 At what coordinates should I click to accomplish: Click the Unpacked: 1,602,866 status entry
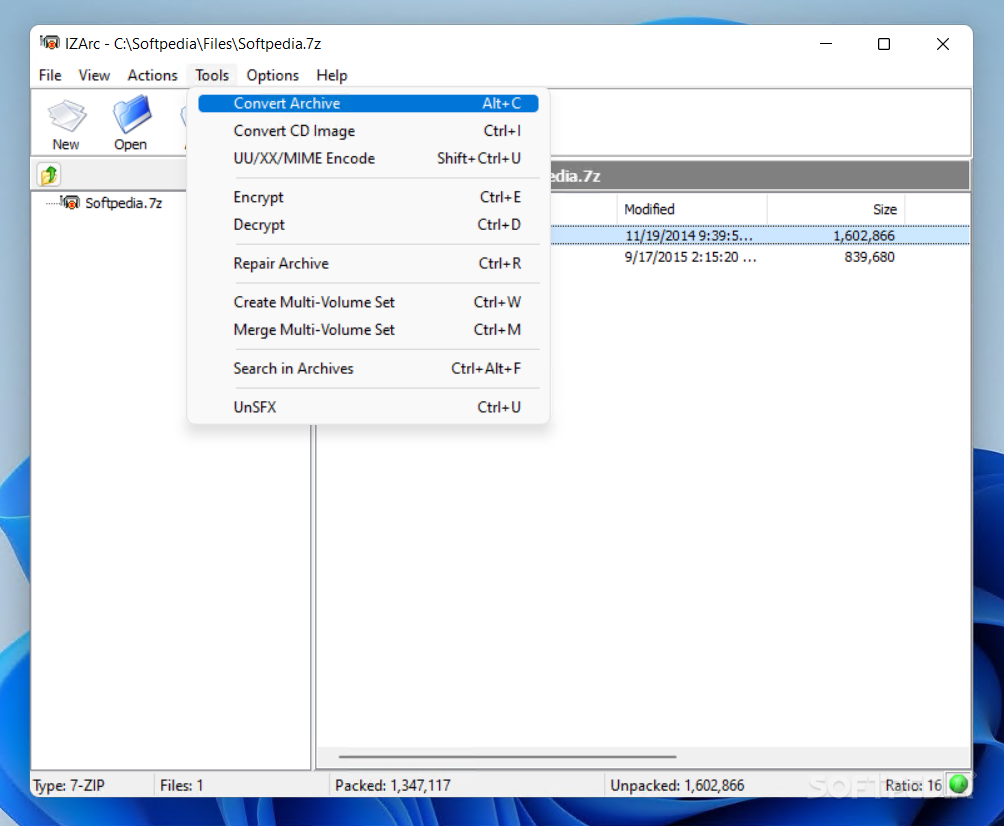tap(677, 785)
